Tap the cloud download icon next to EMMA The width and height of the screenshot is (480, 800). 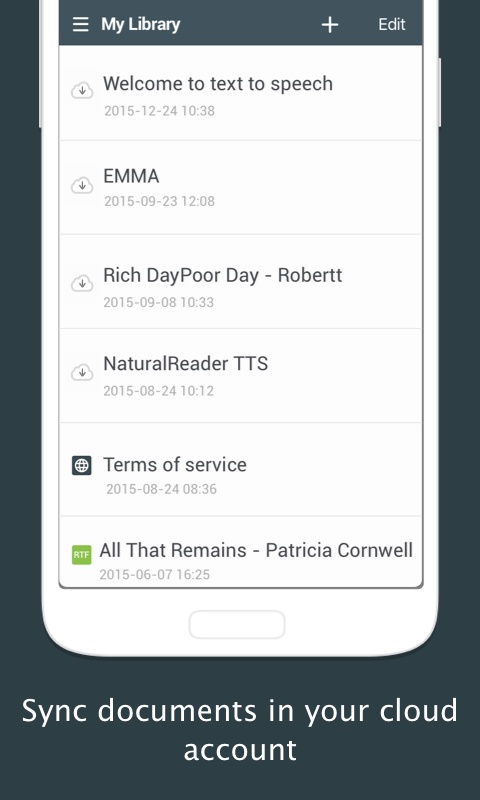click(82, 185)
